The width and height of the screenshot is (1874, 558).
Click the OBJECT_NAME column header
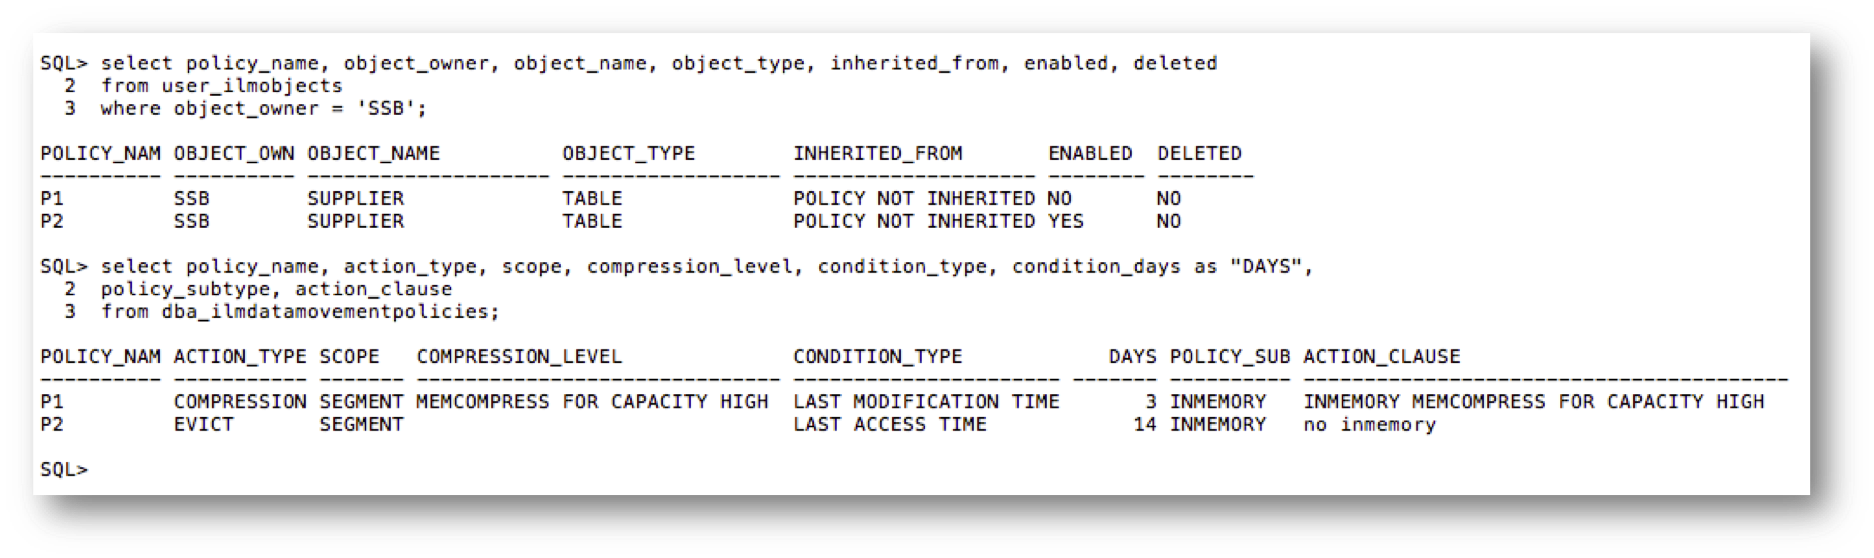(x=373, y=153)
